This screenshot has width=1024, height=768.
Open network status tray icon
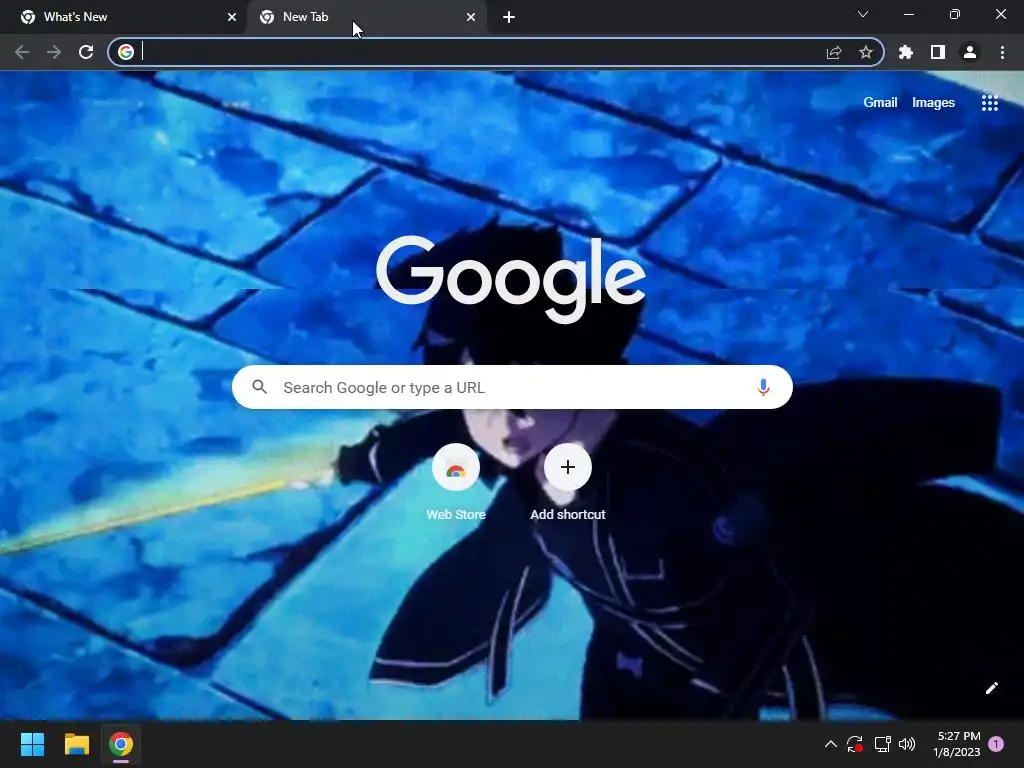[x=882, y=744]
